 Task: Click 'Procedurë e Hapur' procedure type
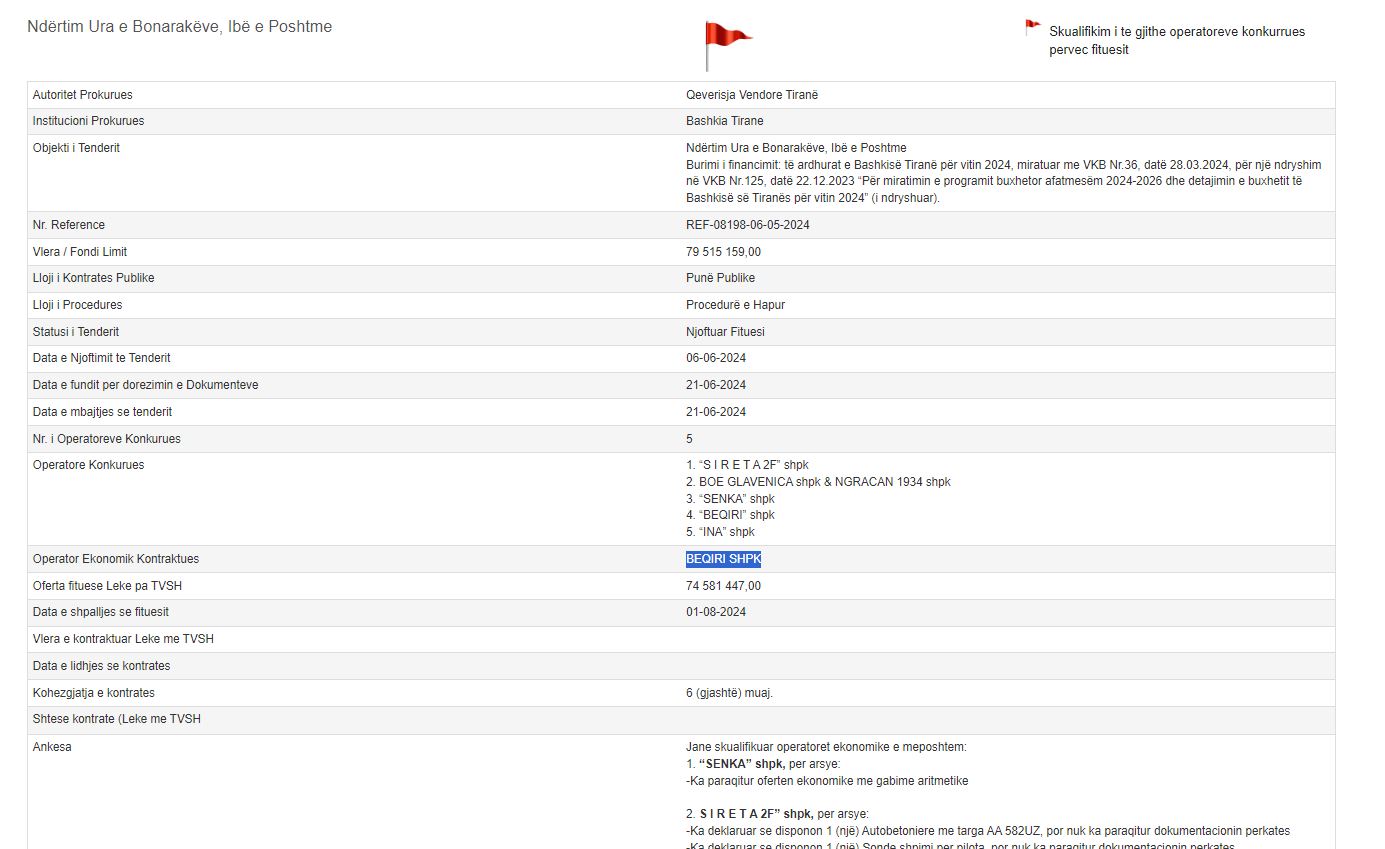[x=735, y=305]
